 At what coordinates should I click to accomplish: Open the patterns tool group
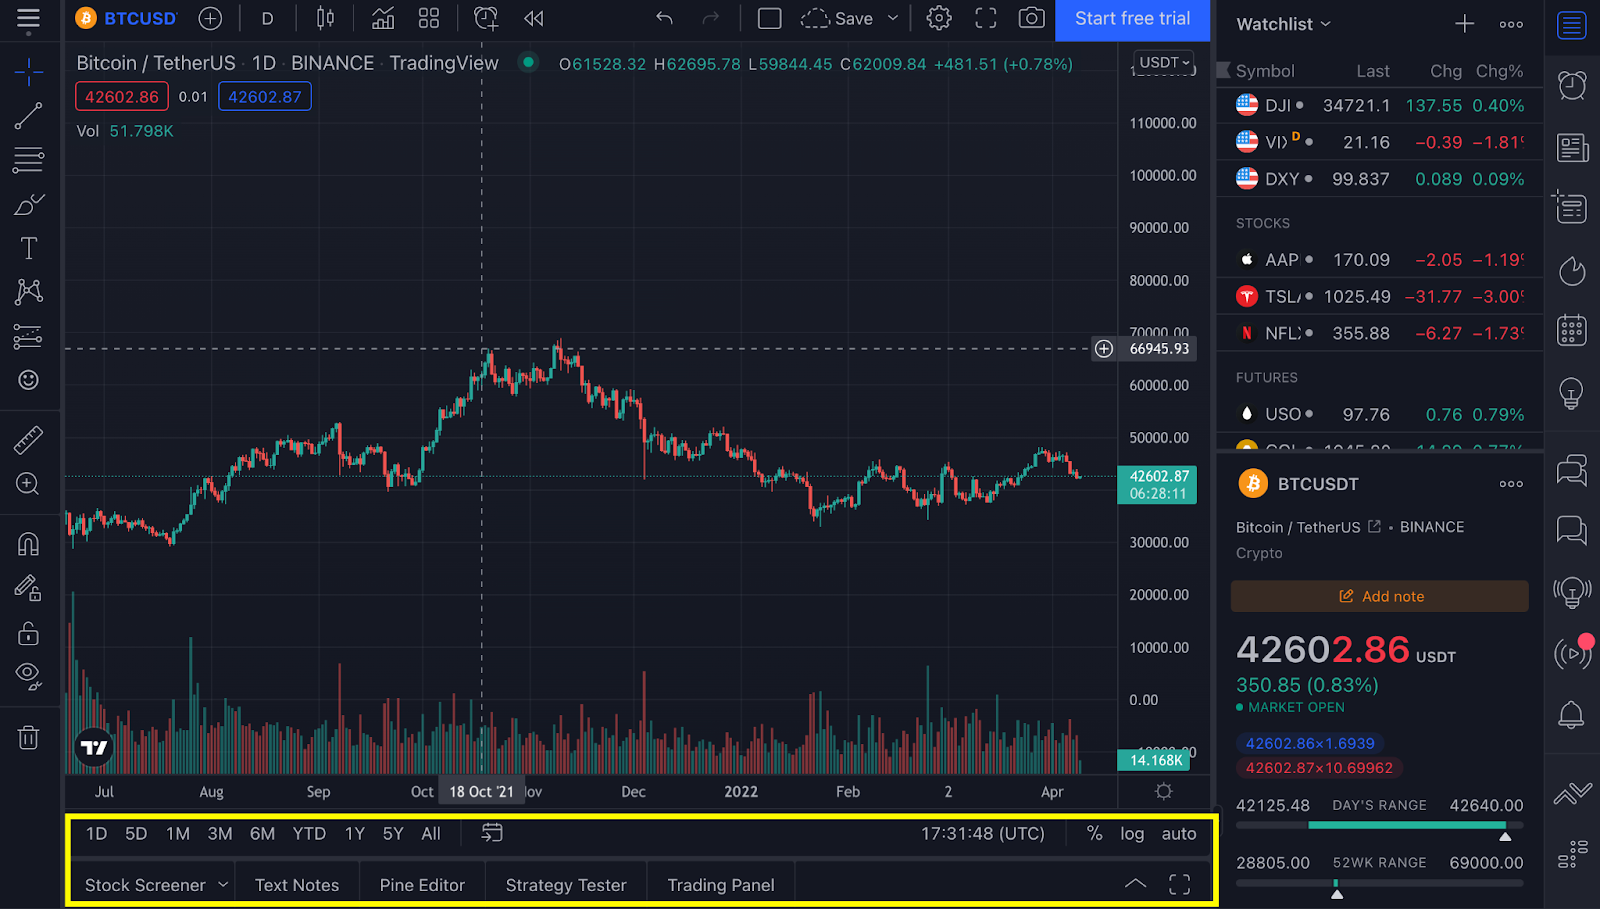click(x=28, y=292)
